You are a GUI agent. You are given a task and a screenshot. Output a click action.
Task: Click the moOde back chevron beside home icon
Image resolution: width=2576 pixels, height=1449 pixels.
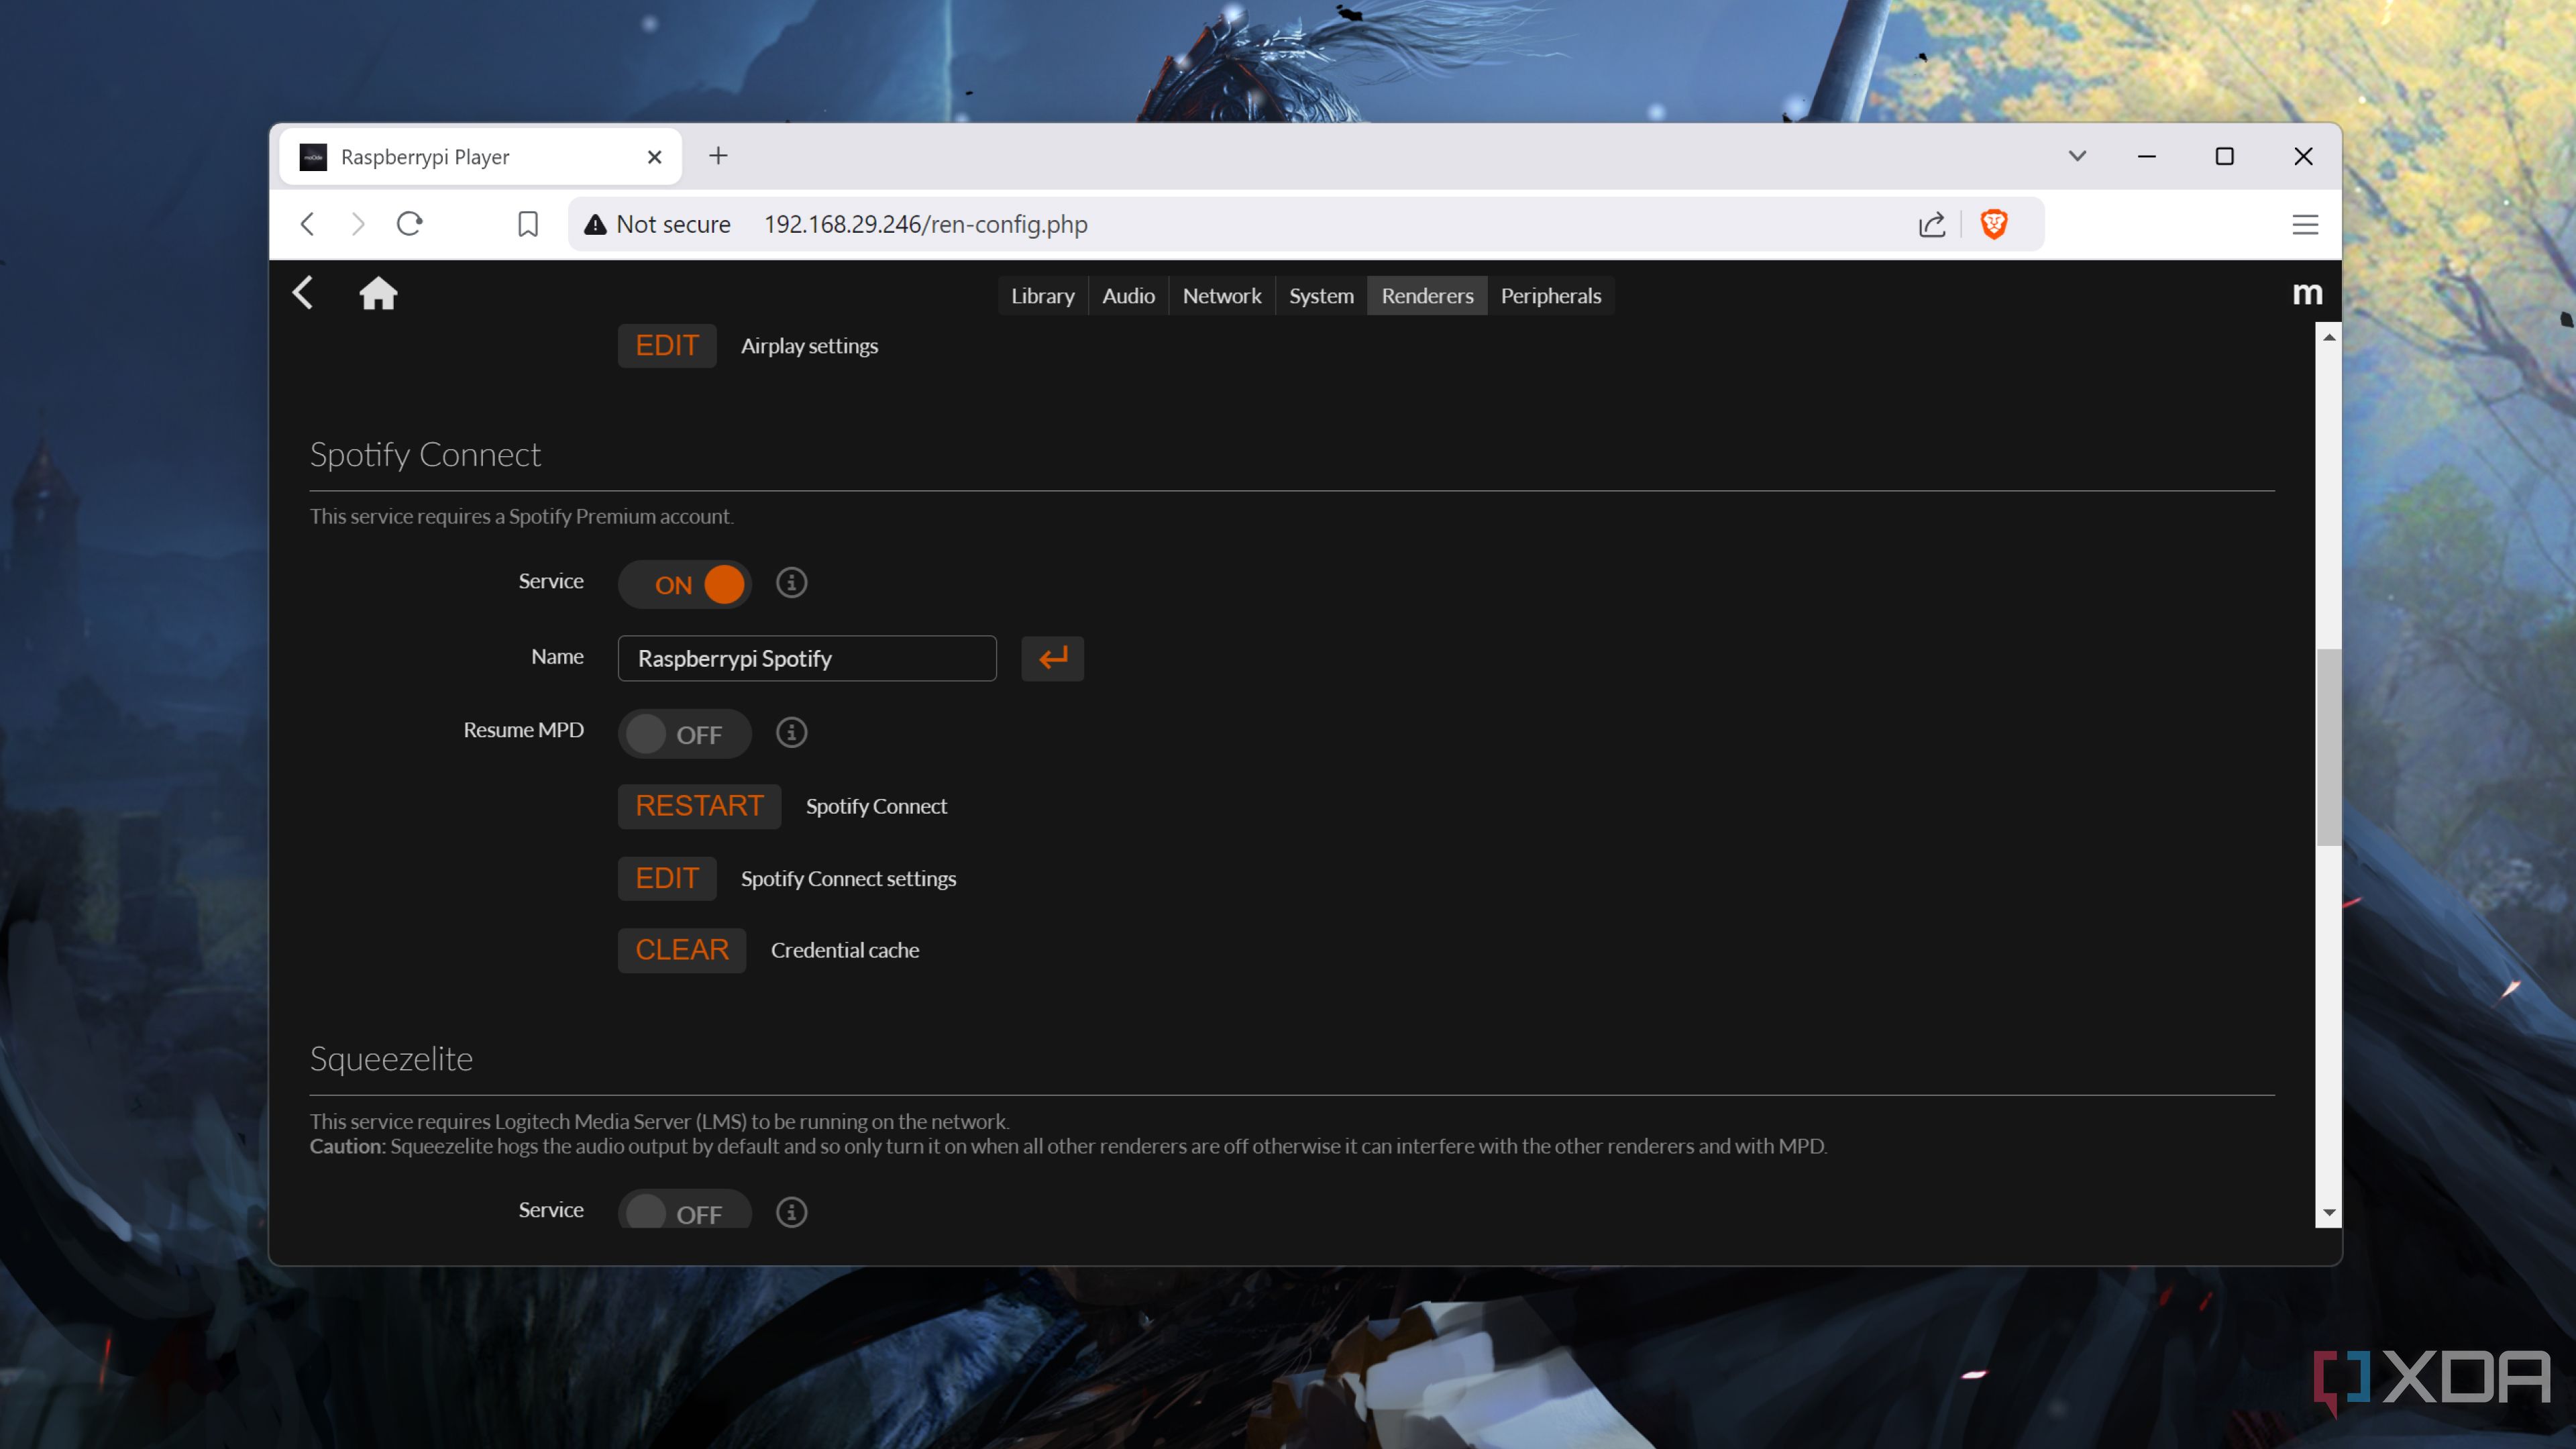pos(303,293)
